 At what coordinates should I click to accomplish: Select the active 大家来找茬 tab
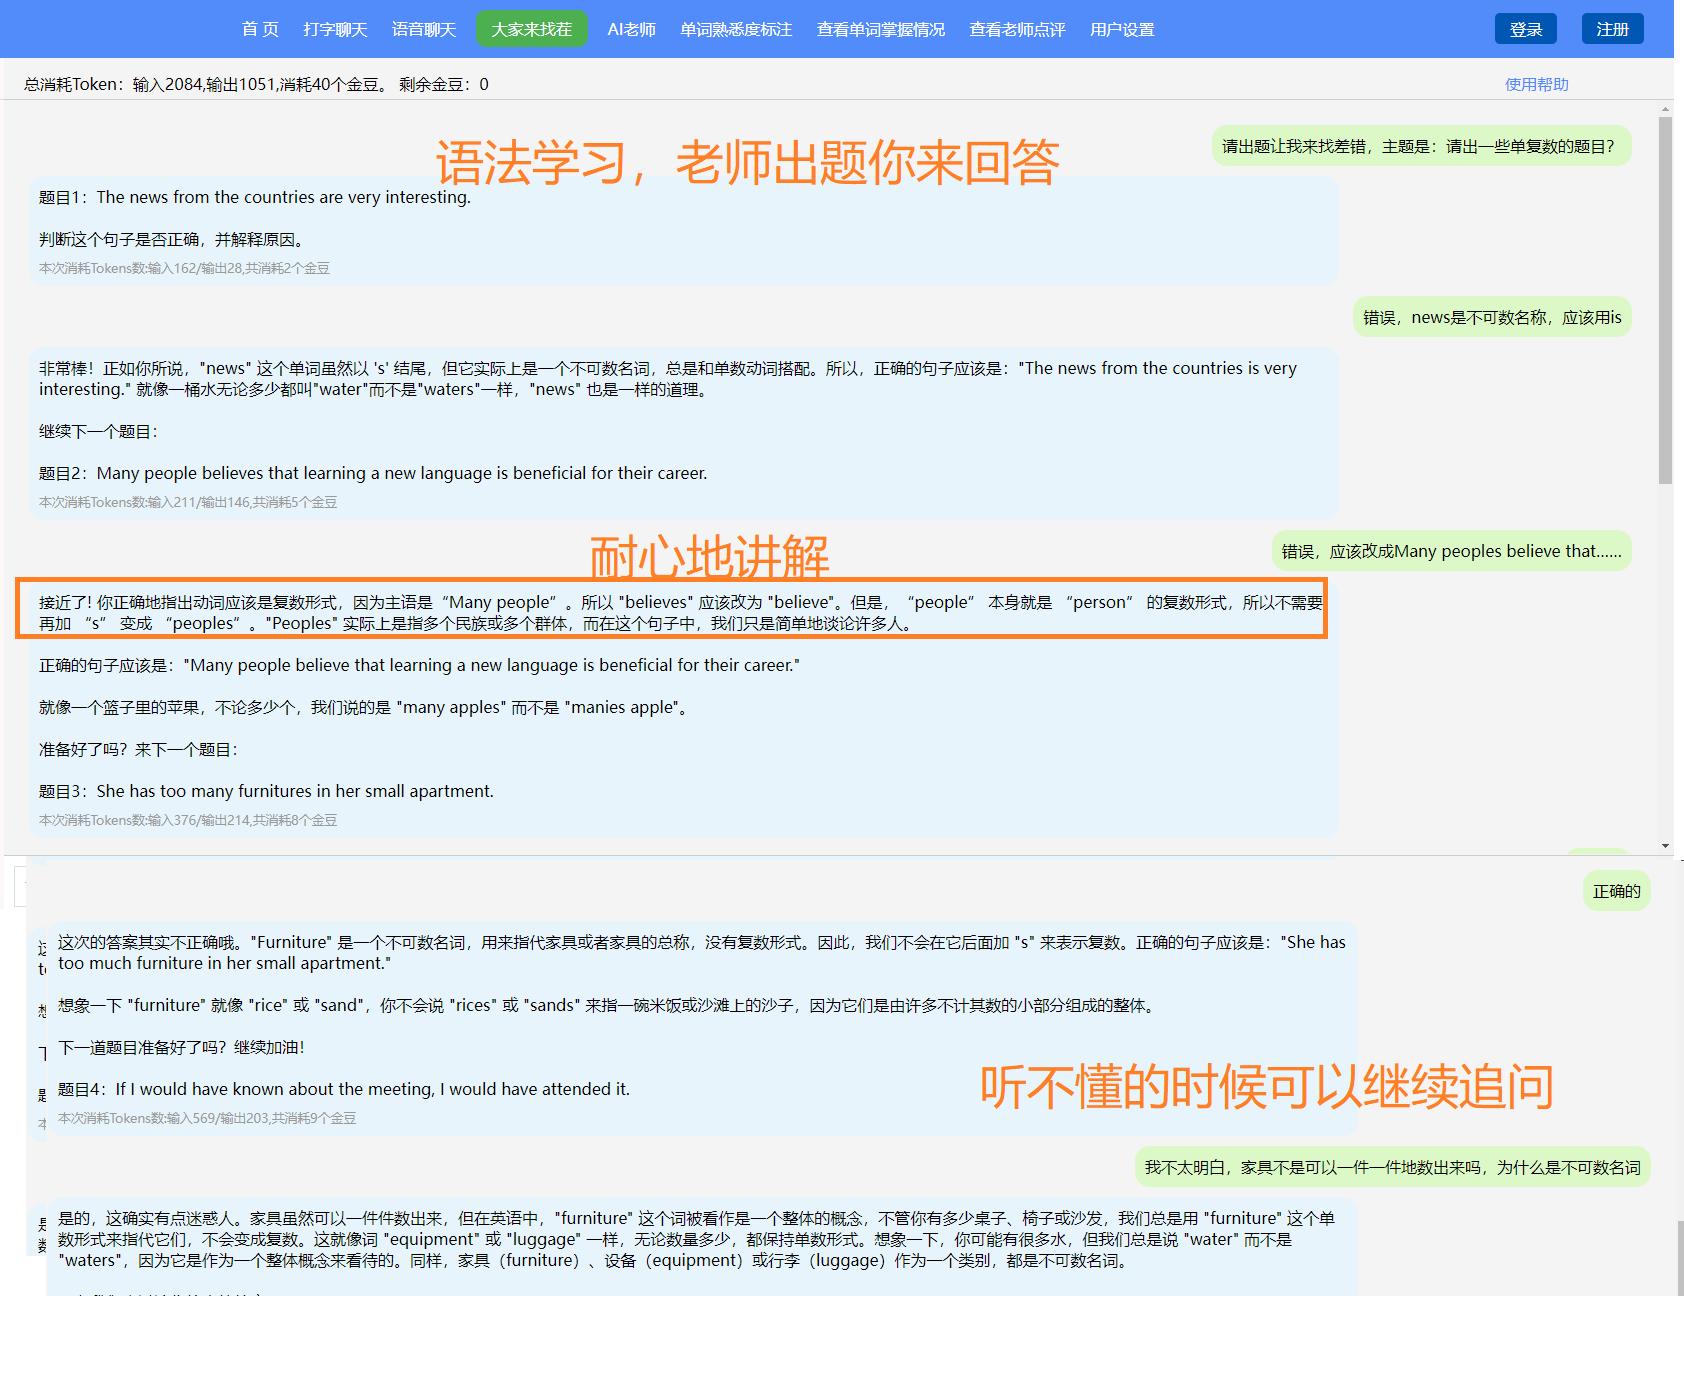[x=531, y=29]
